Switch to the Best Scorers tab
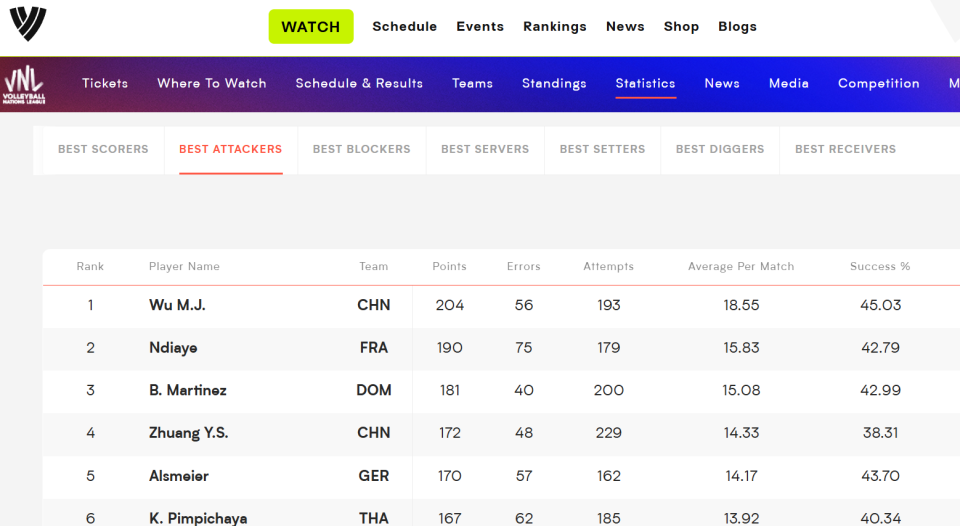 point(103,149)
